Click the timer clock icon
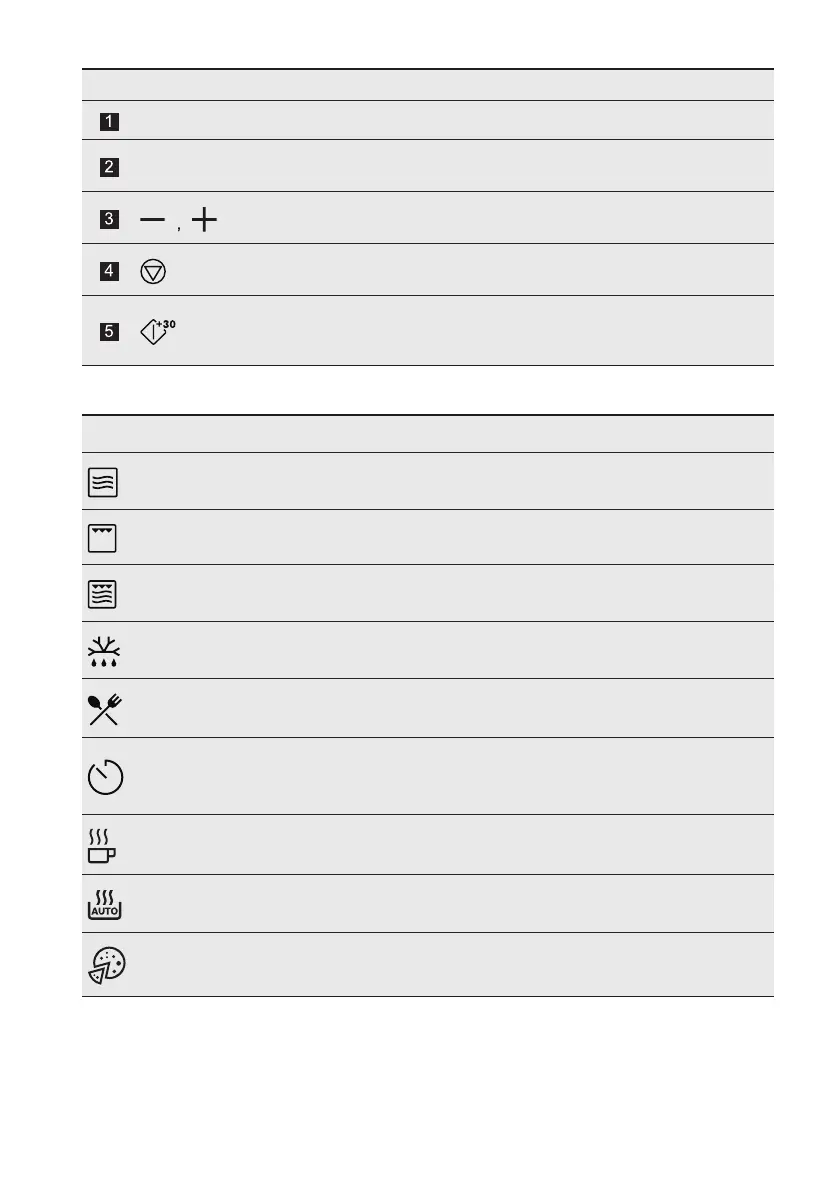Screen dimensions: 822x1191 click(x=106, y=777)
